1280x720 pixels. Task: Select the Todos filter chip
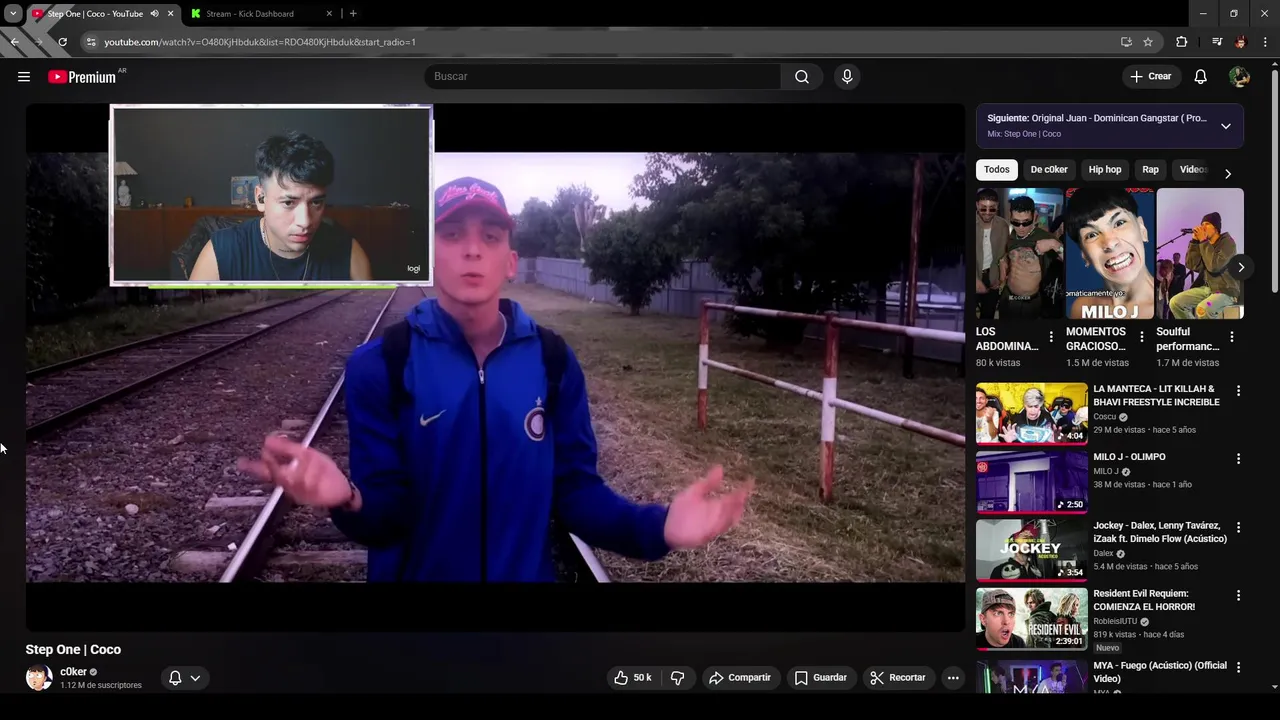(997, 170)
